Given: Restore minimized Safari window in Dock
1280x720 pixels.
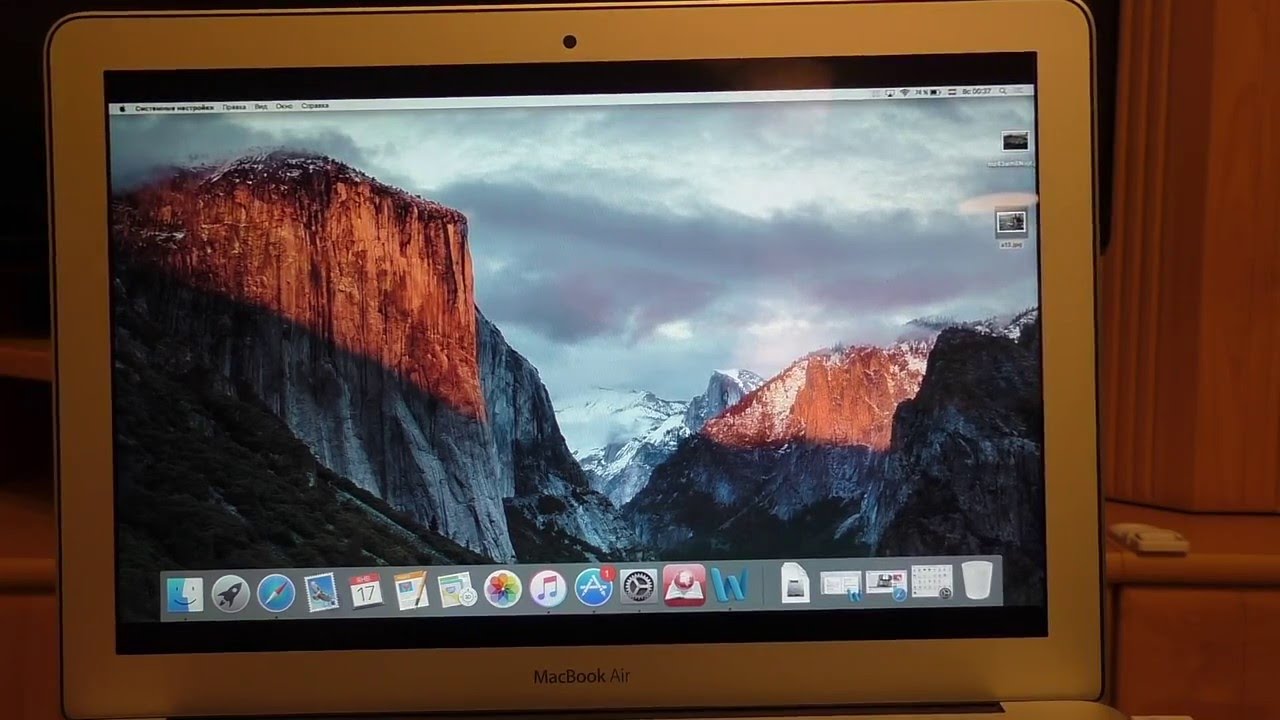Looking at the screenshot, I should tap(886, 583).
